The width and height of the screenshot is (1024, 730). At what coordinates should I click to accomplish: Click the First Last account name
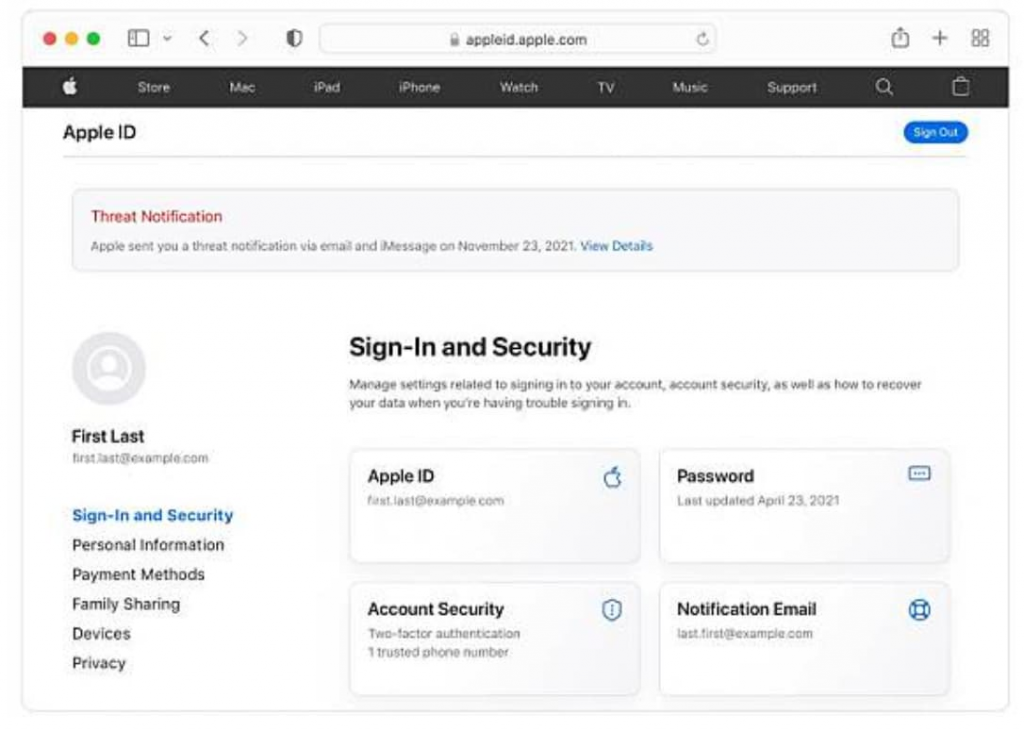[108, 436]
